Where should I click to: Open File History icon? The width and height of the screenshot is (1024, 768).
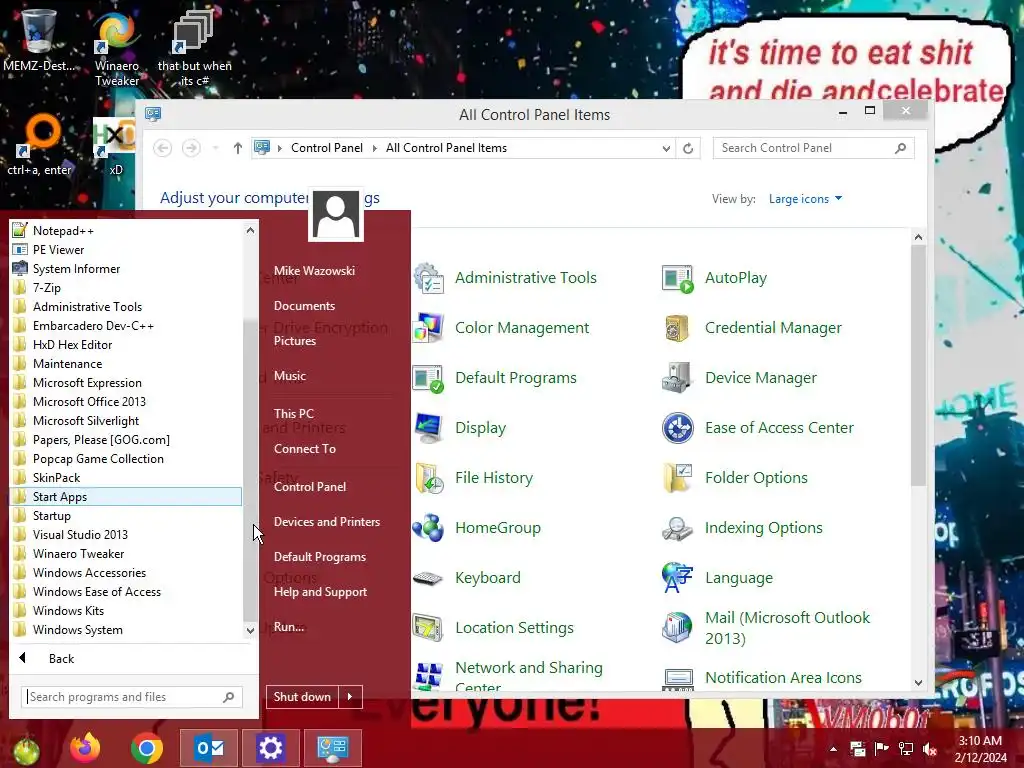(x=428, y=478)
